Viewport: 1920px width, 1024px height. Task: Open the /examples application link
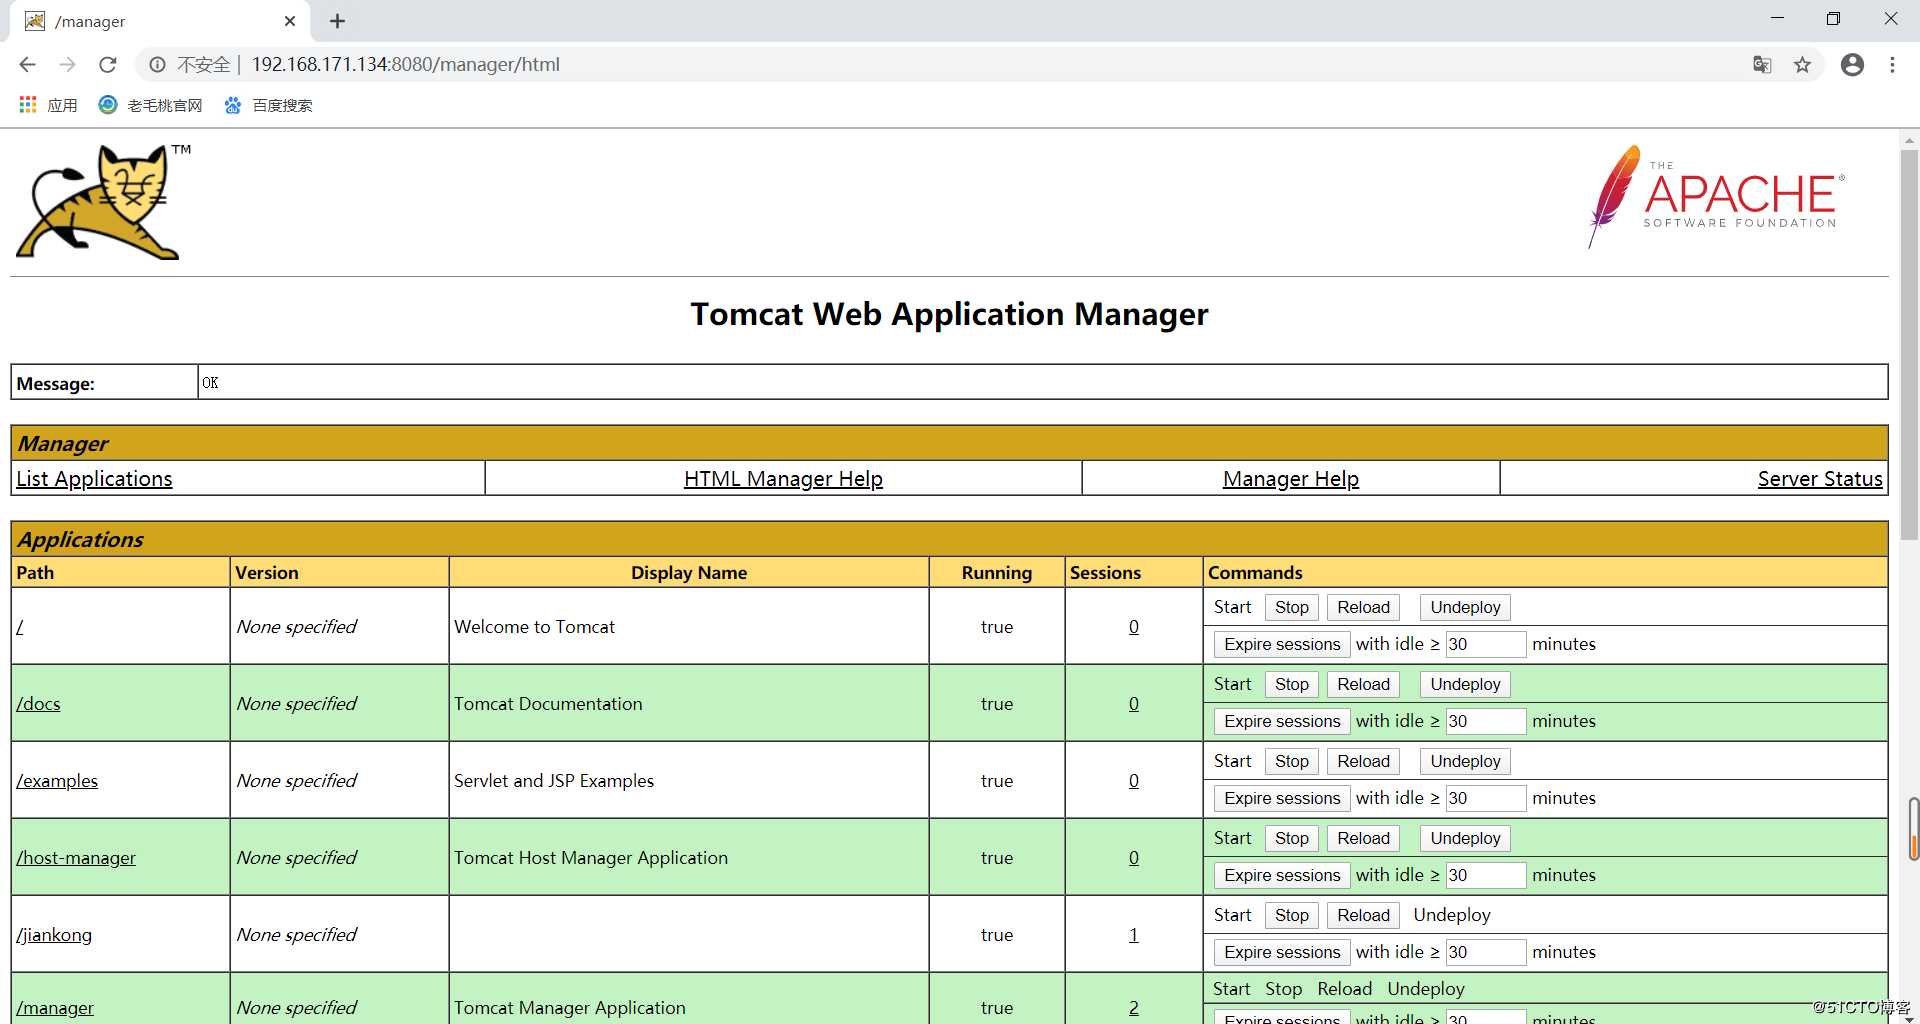coord(57,781)
